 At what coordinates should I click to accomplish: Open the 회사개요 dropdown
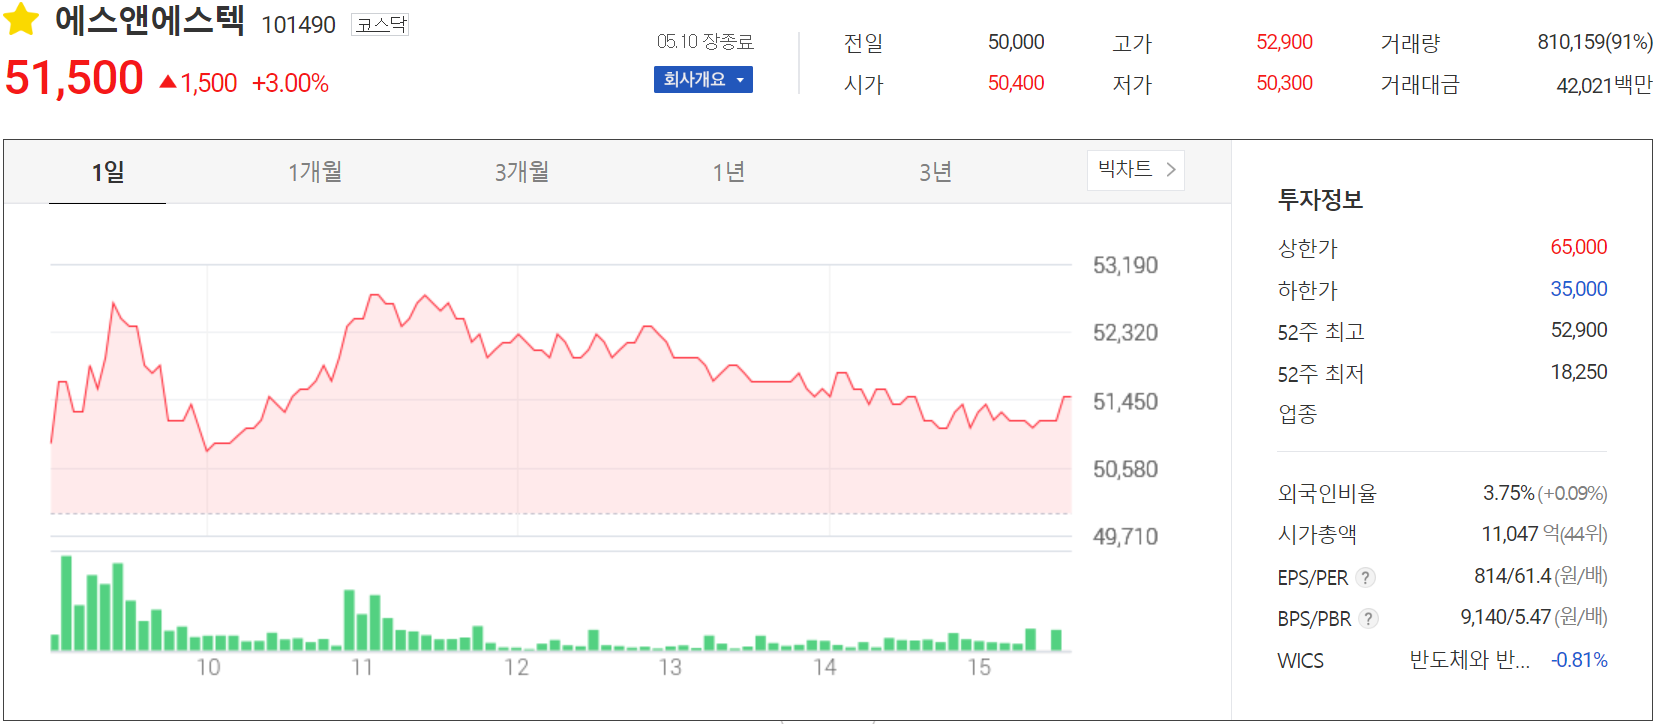coord(703,79)
